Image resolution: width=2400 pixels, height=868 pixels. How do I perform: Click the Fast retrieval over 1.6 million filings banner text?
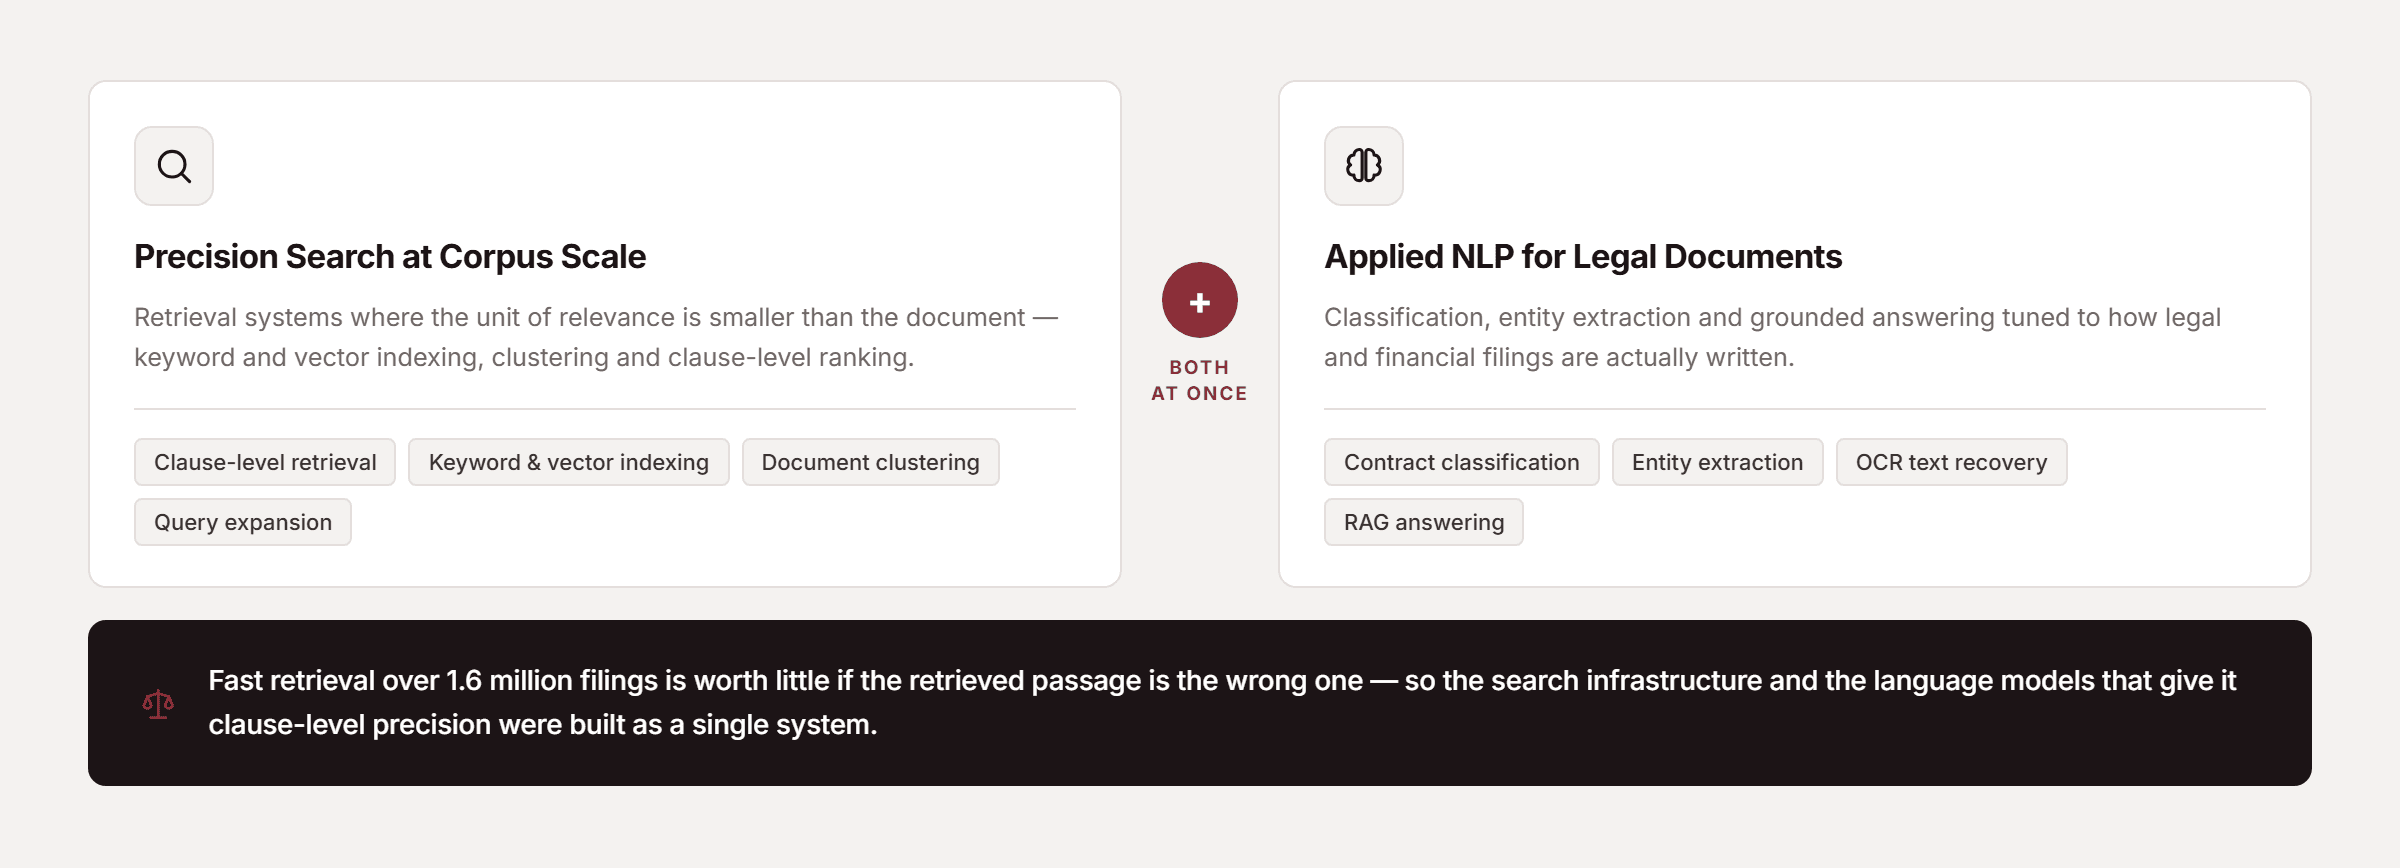[1222, 702]
